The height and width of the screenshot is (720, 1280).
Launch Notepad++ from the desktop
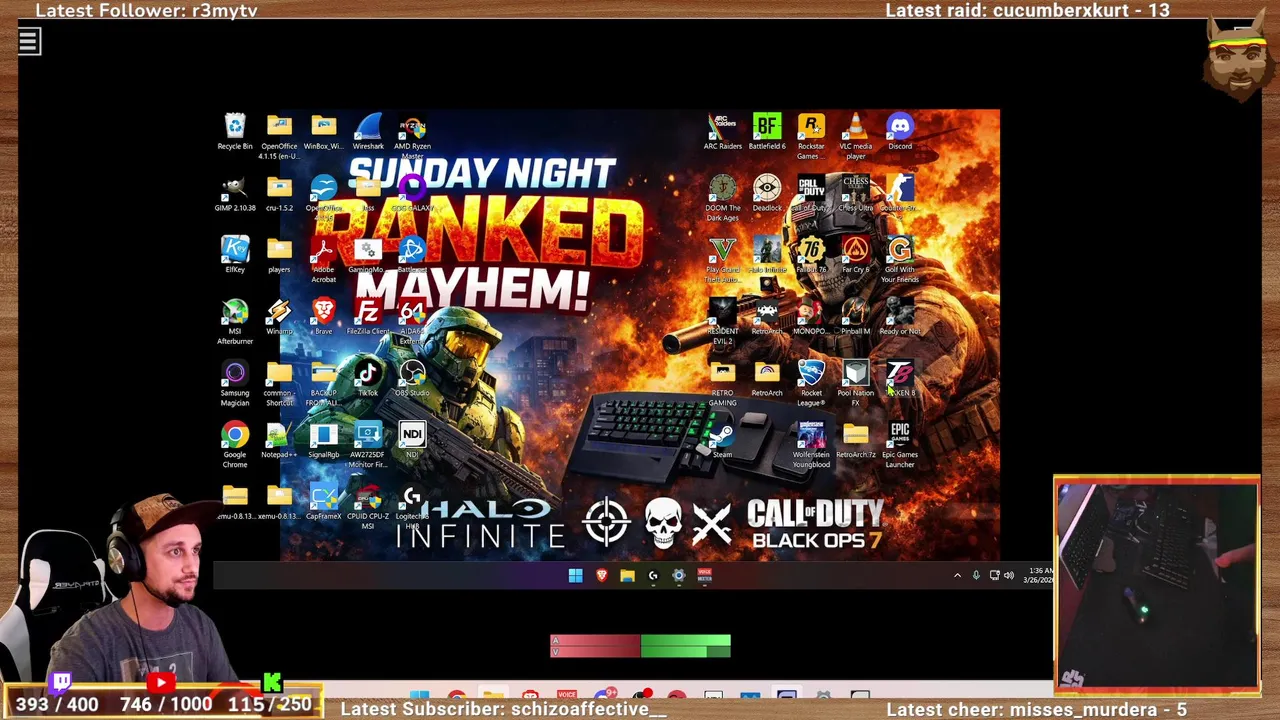pos(279,441)
